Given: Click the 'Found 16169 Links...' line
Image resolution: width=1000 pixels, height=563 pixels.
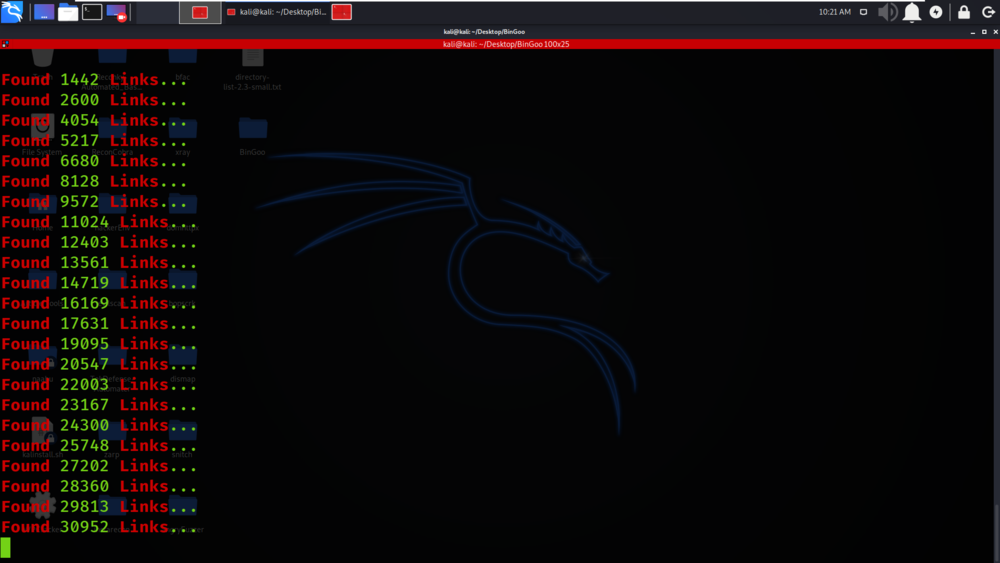Looking at the screenshot, I should (x=99, y=303).
